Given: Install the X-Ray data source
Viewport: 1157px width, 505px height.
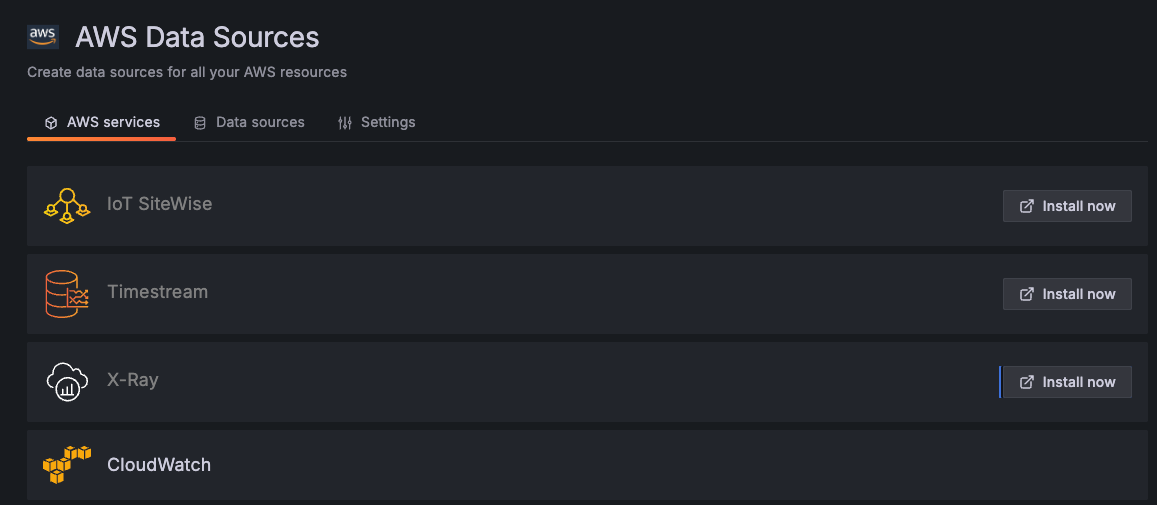Looking at the screenshot, I should click(x=1067, y=382).
